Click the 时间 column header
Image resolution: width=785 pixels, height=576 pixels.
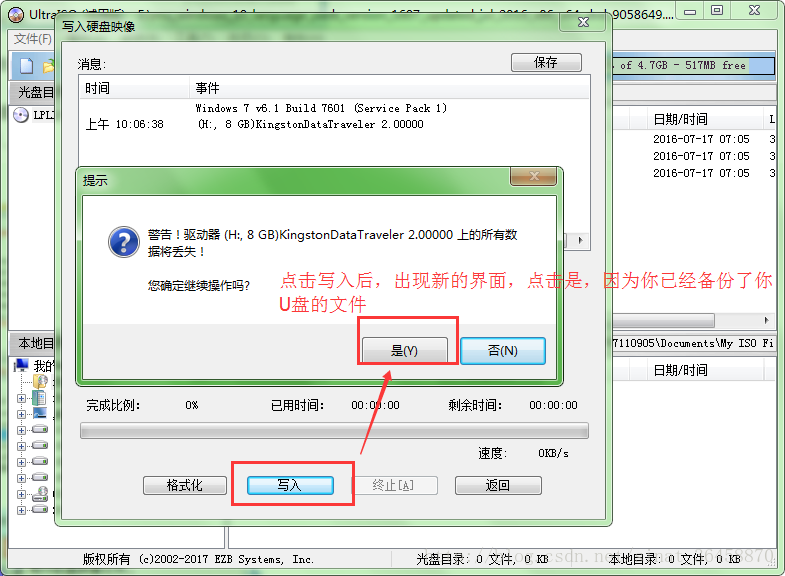(134, 89)
